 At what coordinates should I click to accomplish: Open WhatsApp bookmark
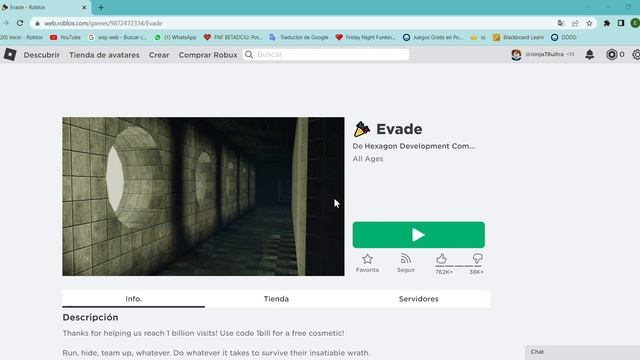175,37
